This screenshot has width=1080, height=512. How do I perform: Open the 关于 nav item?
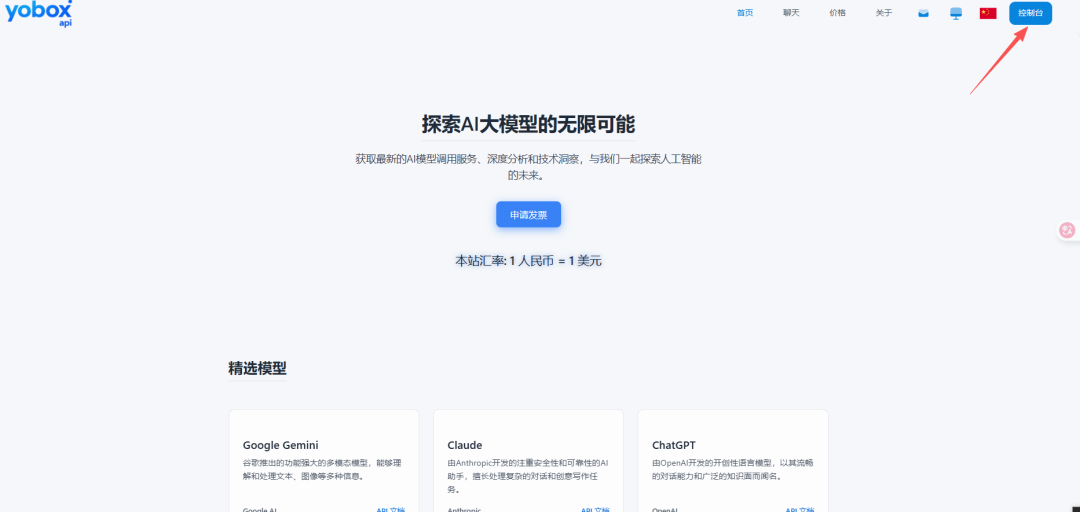click(884, 13)
